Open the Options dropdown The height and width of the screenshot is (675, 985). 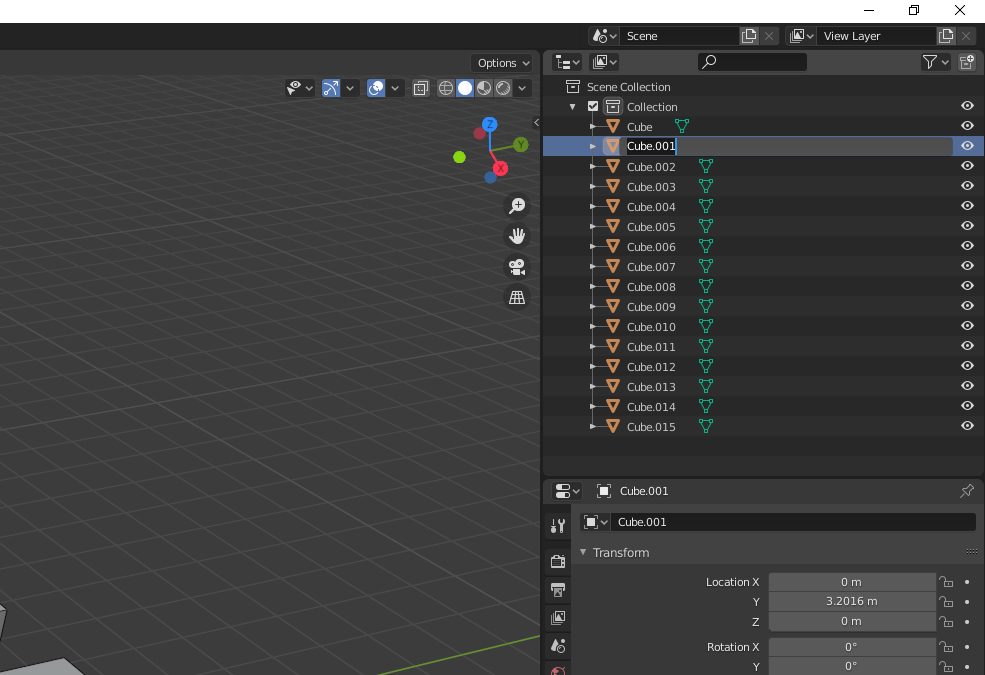tap(503, 63)
